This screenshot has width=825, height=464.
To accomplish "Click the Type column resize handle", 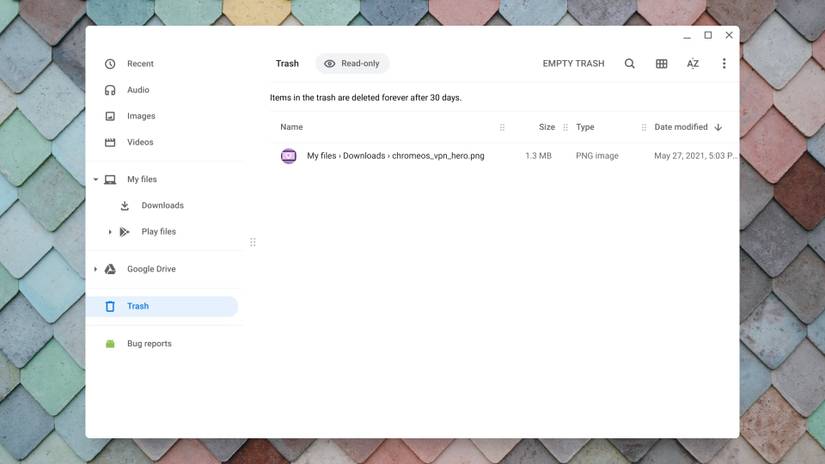I will pyautogui.click(x=644, y=127).
